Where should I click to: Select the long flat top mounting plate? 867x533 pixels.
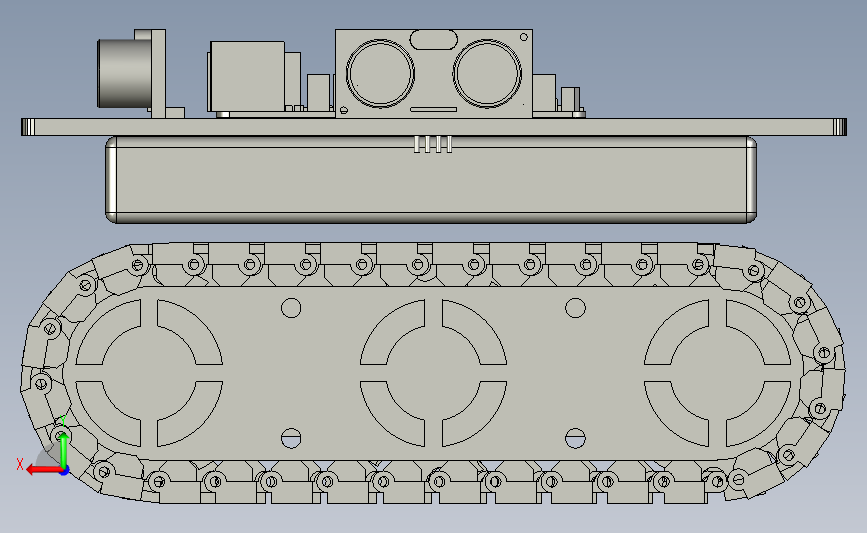pos(434,127)
